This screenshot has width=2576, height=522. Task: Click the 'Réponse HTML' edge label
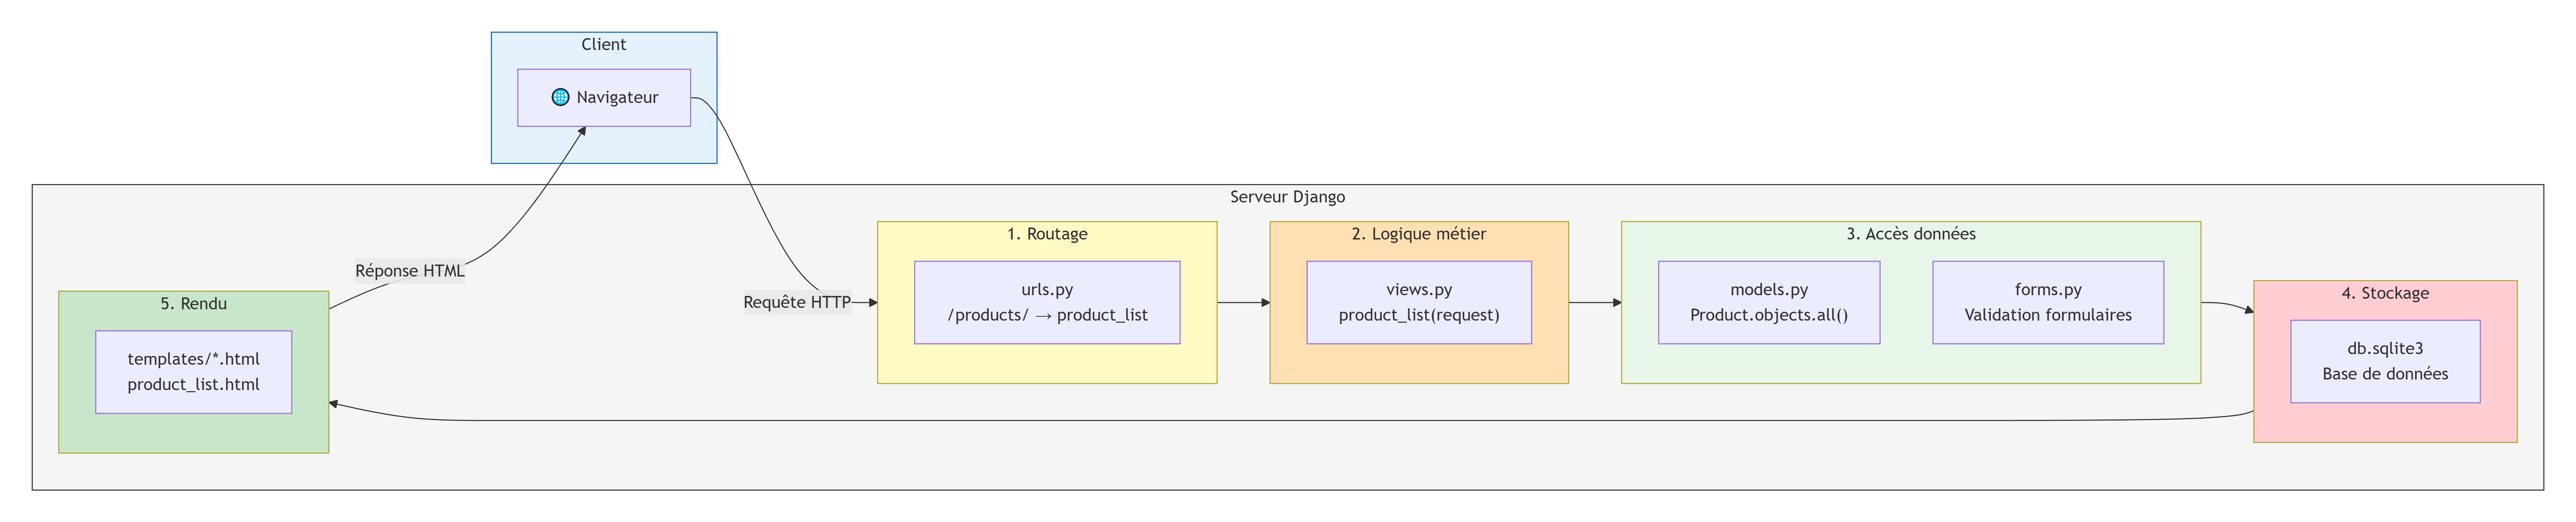410,271
